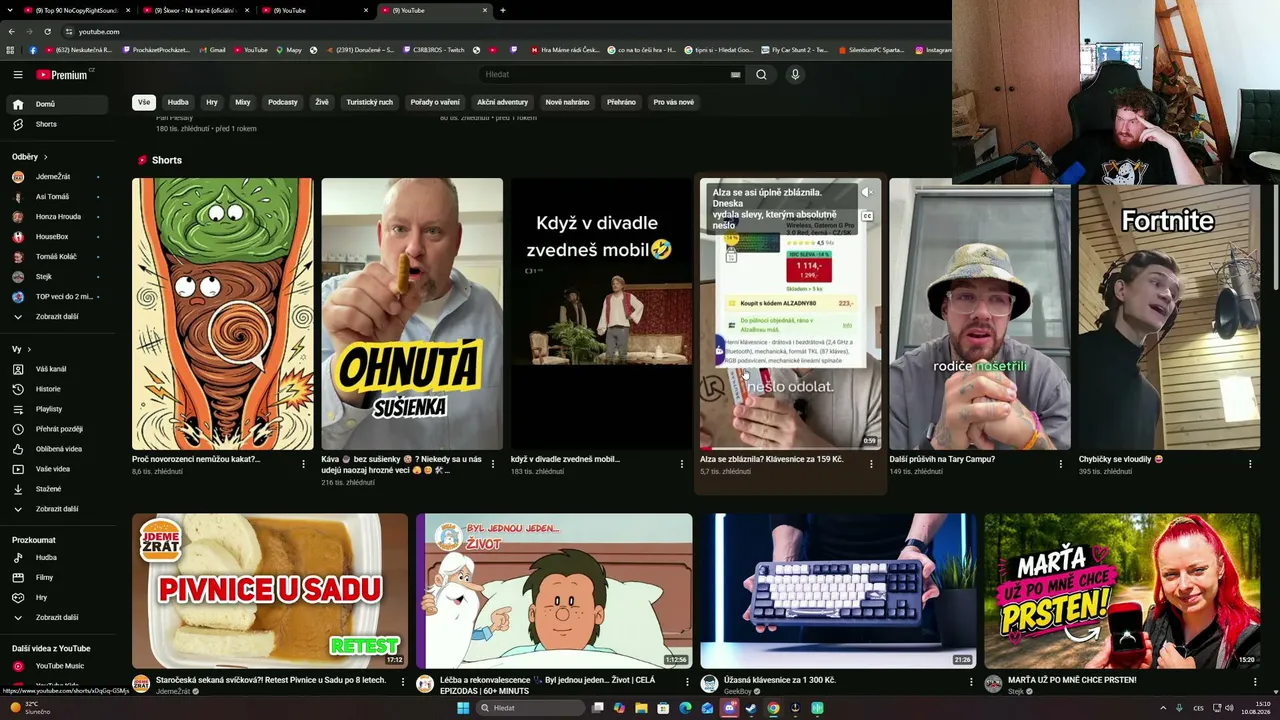Click Úžasná klávesnice za 1 300 Kč title
The width and height of the screenshot is (1280, 720).
point(780,680)
